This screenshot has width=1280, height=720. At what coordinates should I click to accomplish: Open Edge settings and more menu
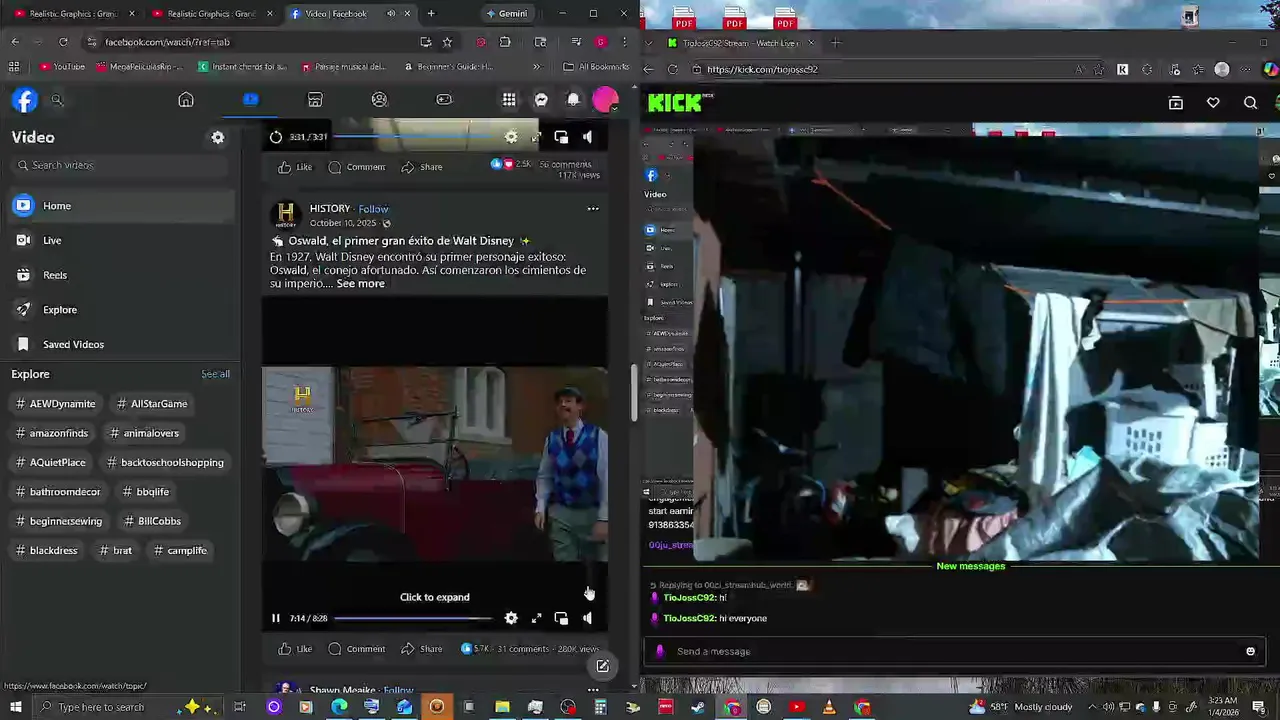pos(1246,70)
